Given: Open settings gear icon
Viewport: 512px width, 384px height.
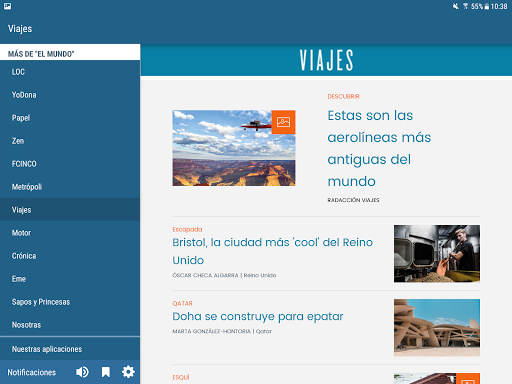Looking at the screenshot, I should coord(128,372).
